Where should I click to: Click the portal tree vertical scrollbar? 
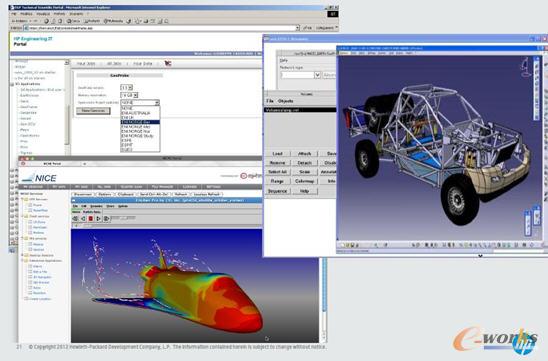(x=67, y=107)
